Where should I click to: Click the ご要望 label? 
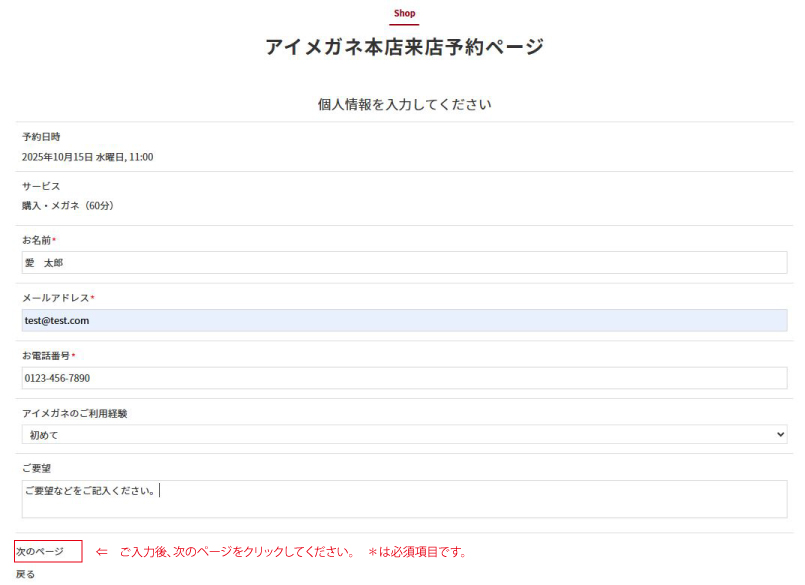37,468
